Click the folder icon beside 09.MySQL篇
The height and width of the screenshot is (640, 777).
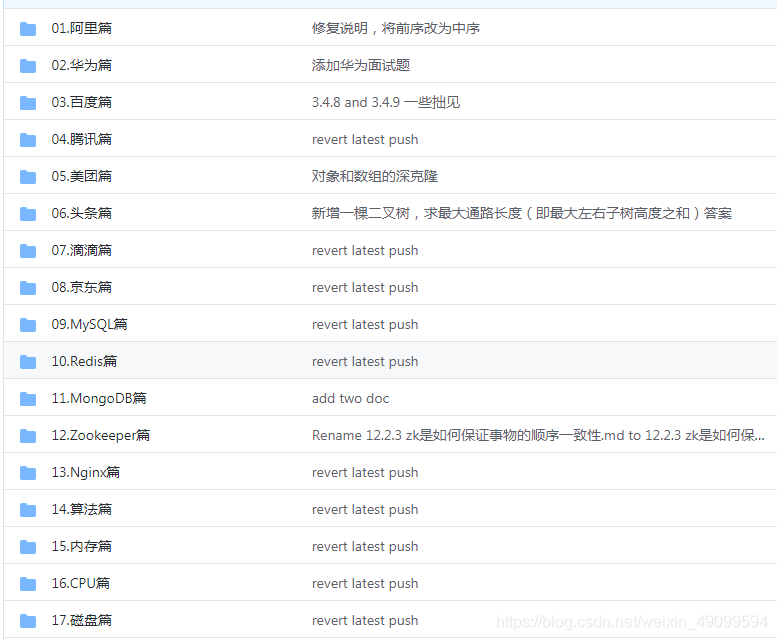click(28, 325)
